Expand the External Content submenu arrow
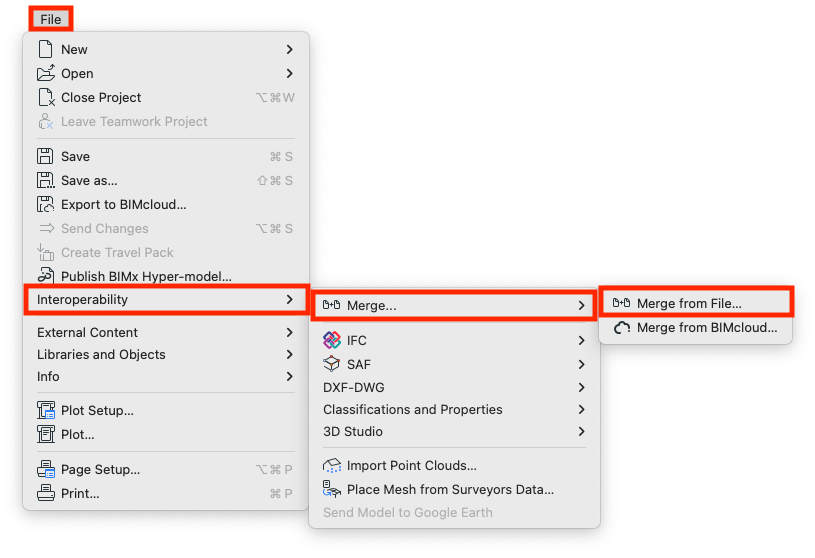Image resolution: width=815 pixels, height=558 pixels. coord(289,332)
